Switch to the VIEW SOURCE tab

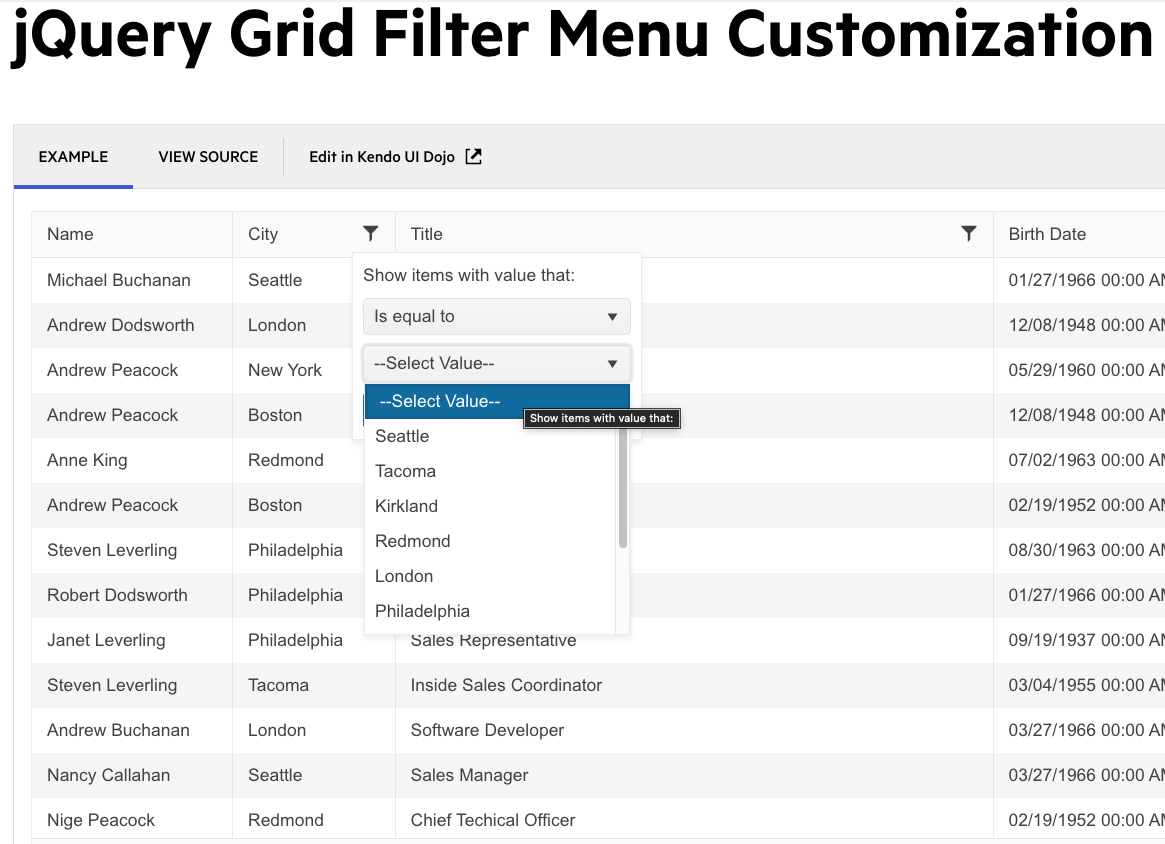pos(208,157)
